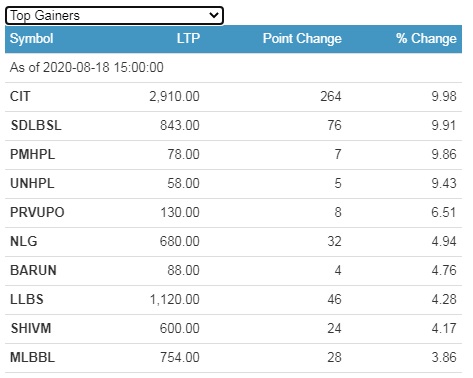The height and width of the screenshot is (378, 473).
Task: Click the MLBBL stock symbol
Action: 32,358
